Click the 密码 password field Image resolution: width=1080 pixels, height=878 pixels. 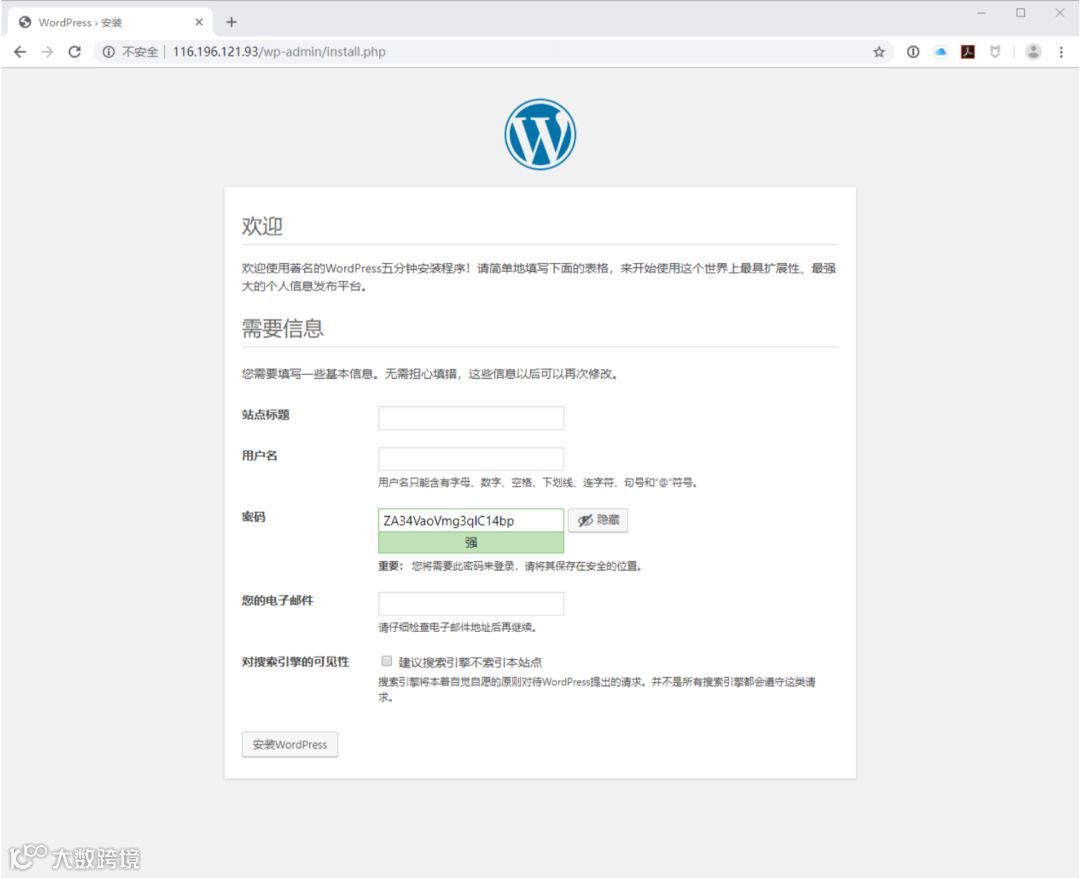(x=471, y=520)
